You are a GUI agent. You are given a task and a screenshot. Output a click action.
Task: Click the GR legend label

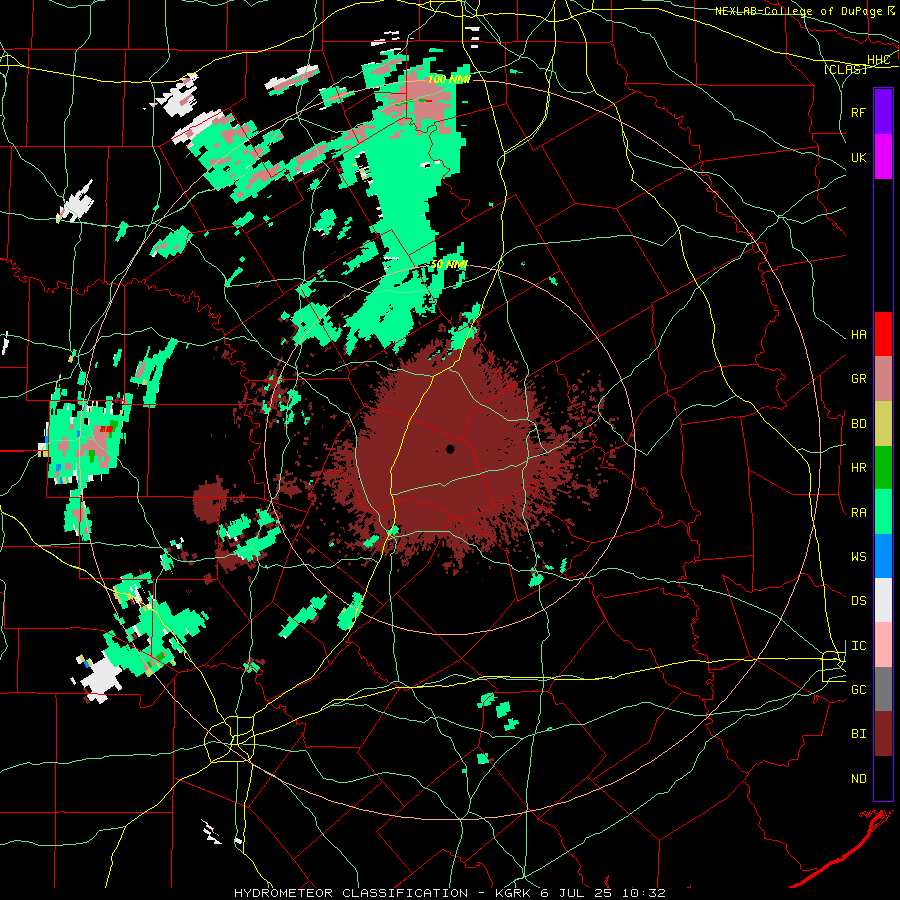pos(858,379)
